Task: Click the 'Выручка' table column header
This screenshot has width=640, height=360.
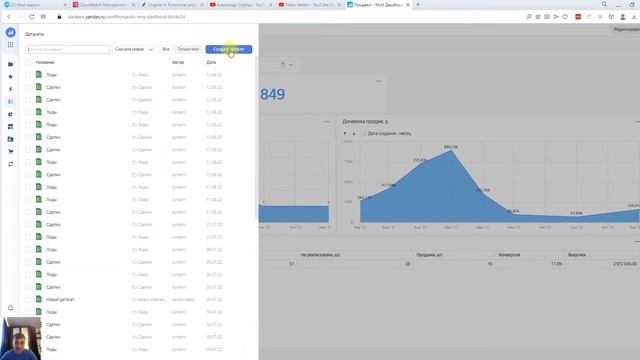Action: click(577, 255)
